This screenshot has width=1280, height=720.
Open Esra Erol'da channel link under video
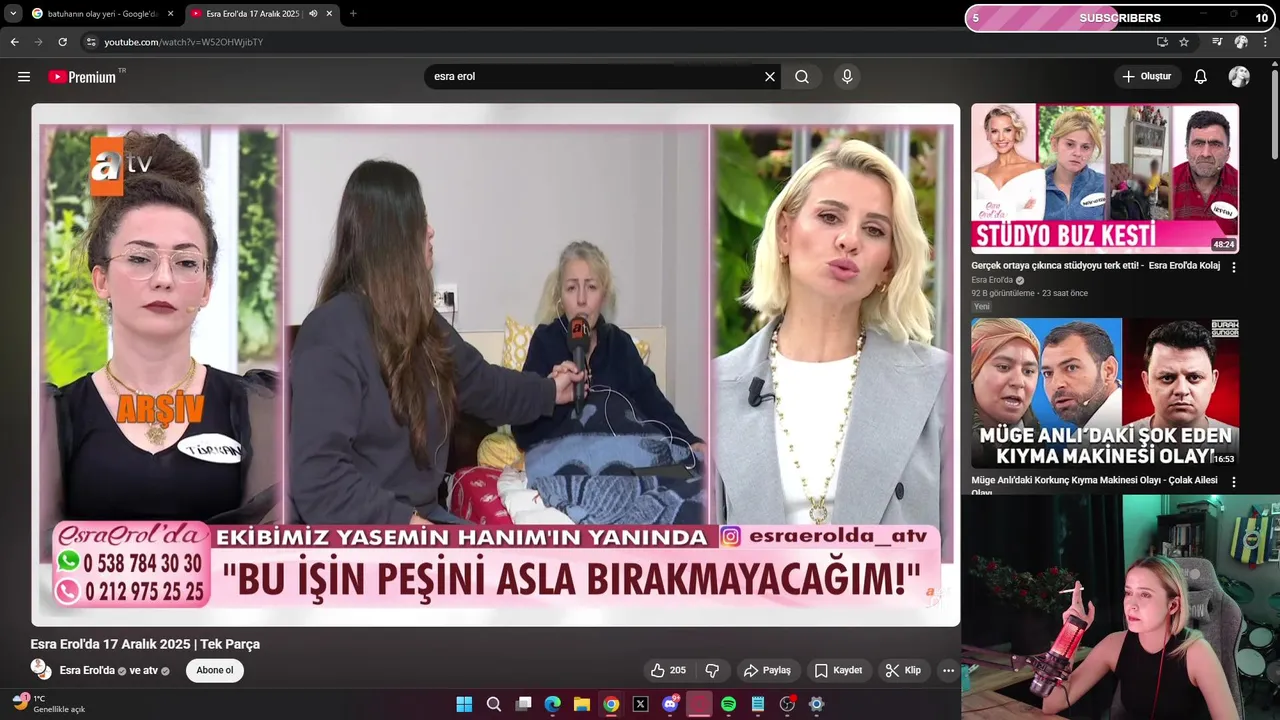point(87,670)
